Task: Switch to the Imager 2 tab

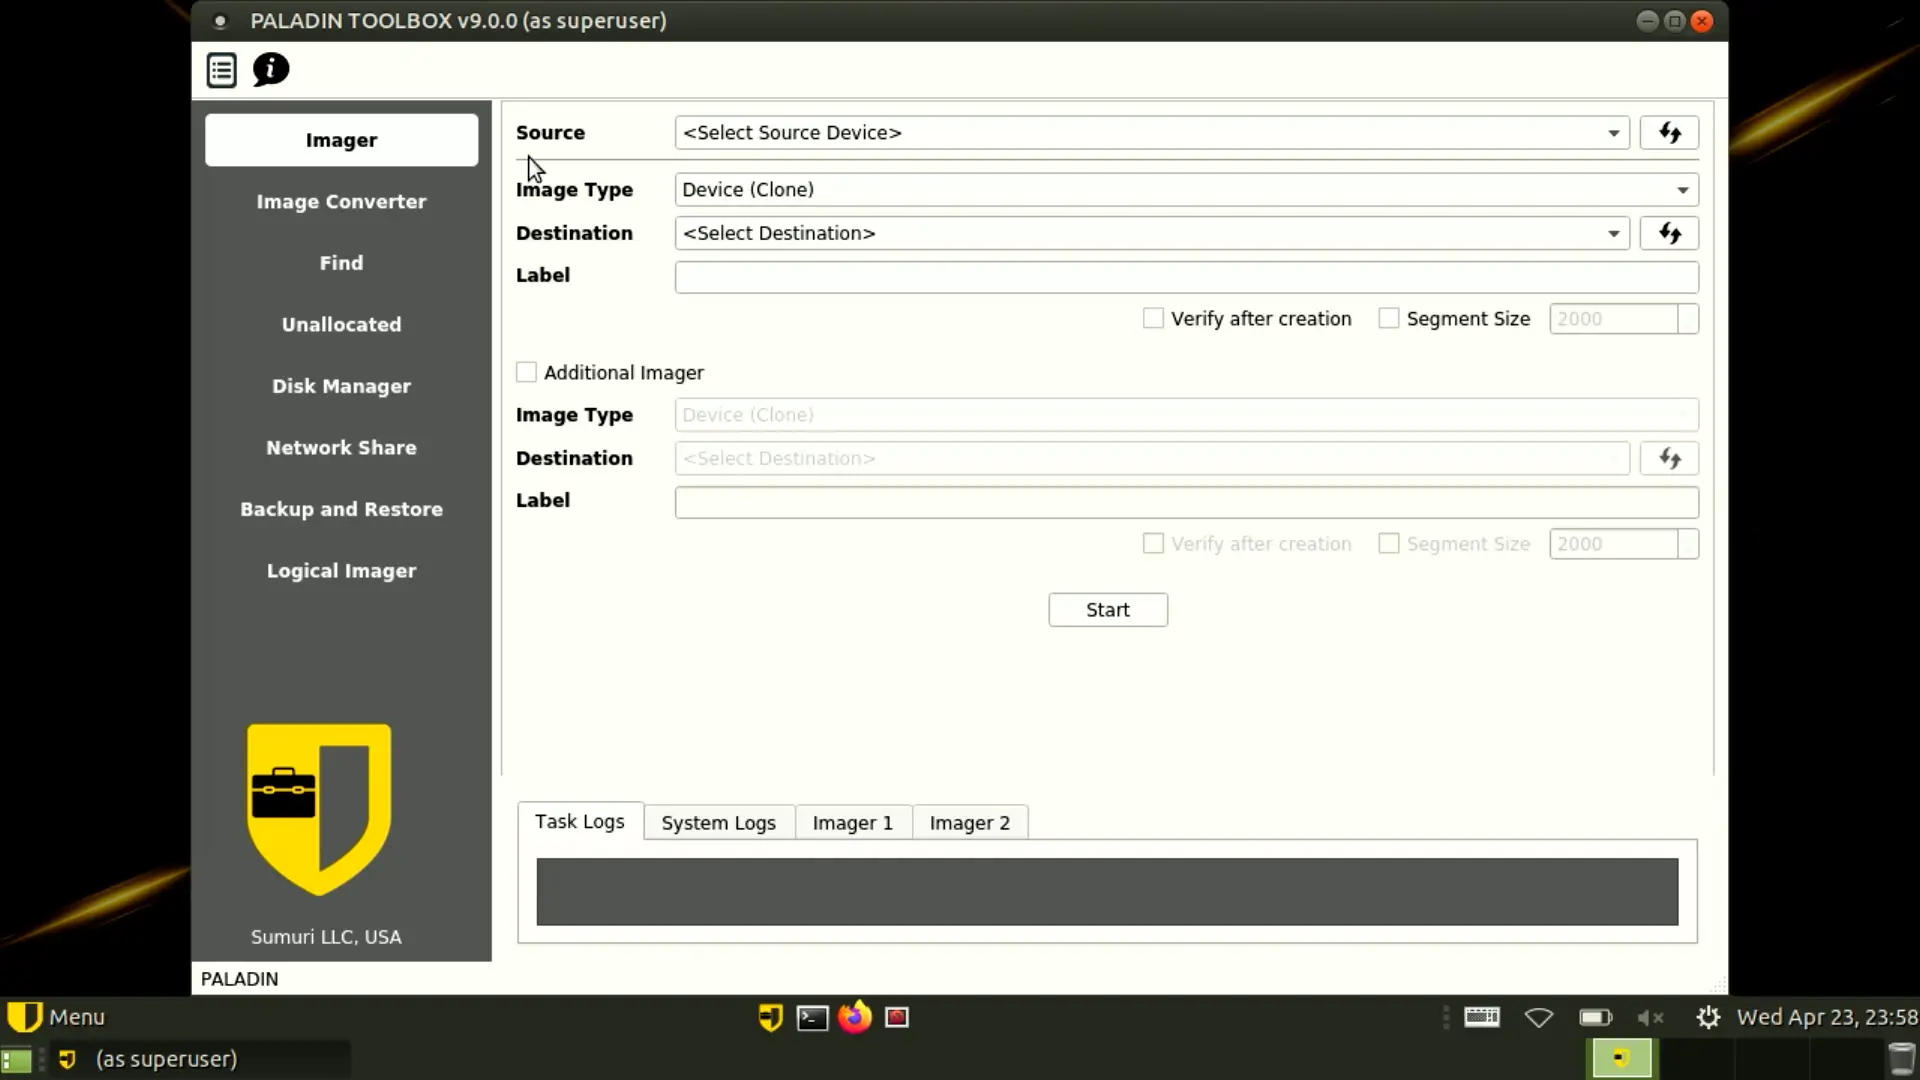Action: (x=970, y=823)
